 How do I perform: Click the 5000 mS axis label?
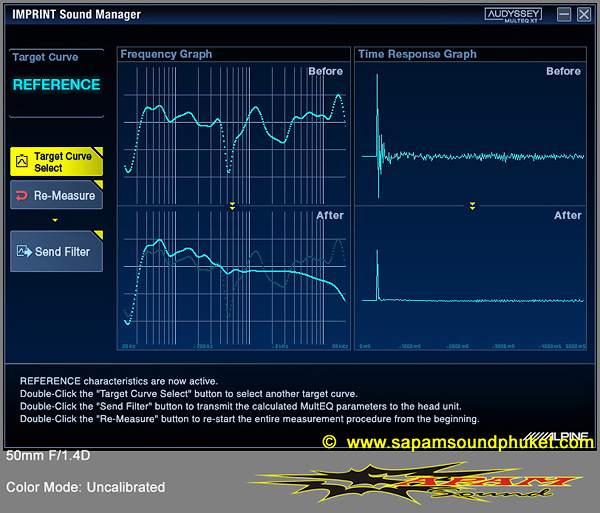click(576, 346)
